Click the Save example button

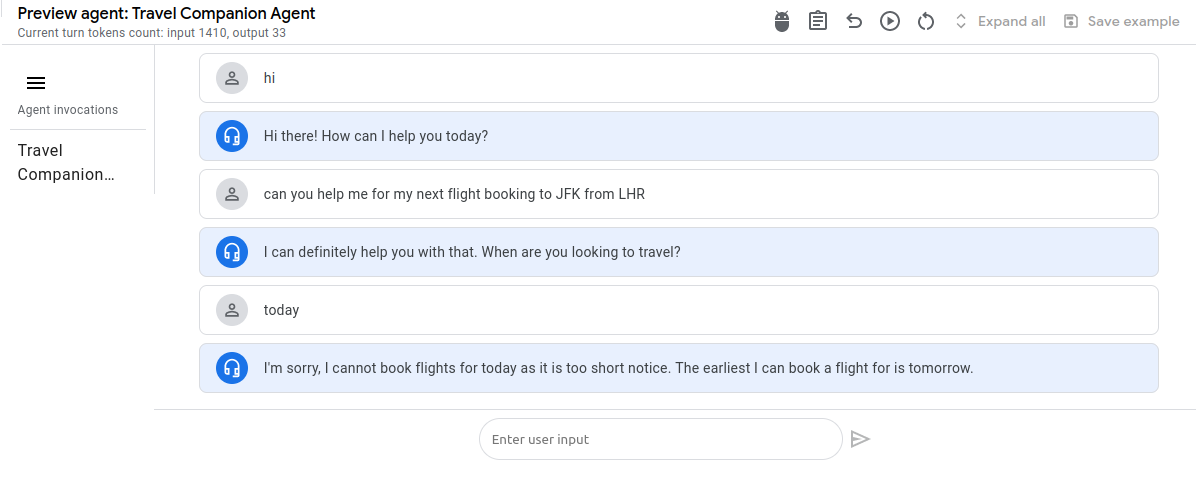coord(1122,21)
